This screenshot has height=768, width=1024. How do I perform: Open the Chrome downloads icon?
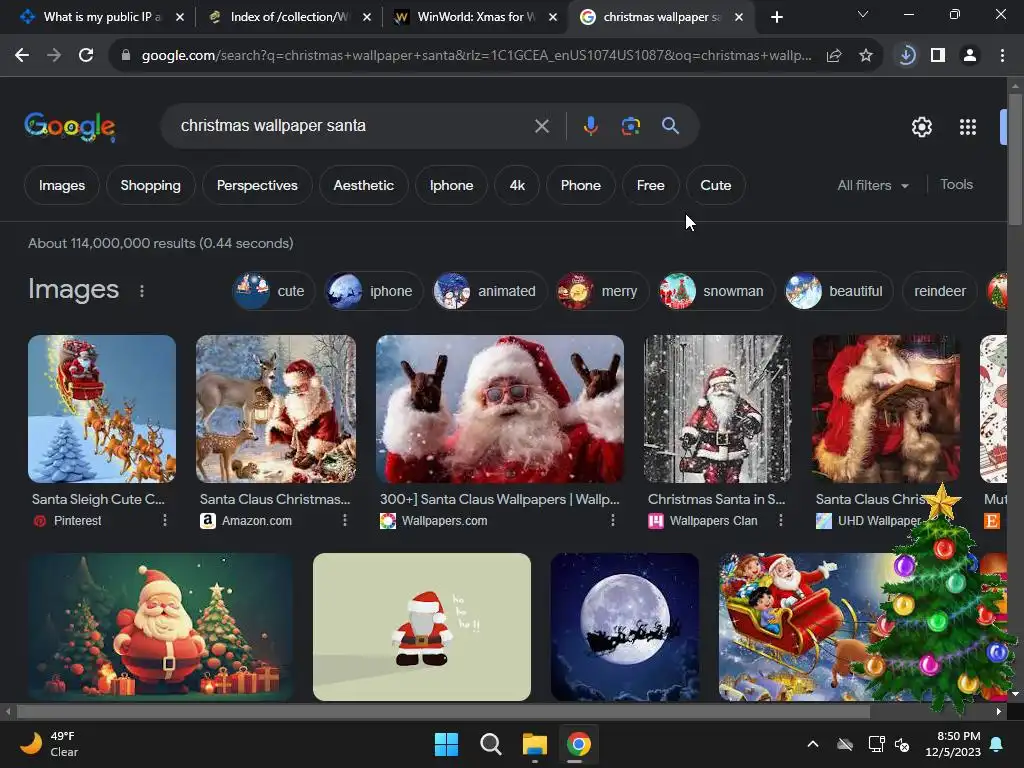[x=906, y=56]
